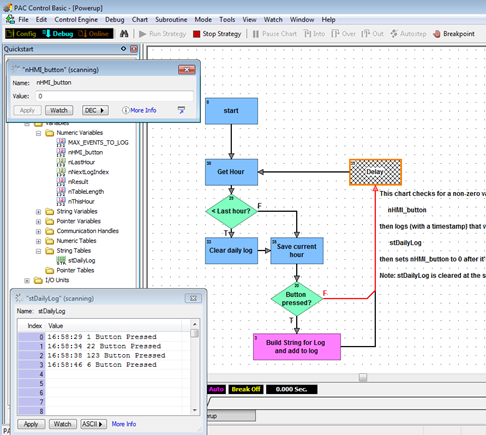
Task: Click the dock icon in nHMI_button dialog
Action: [x=181, y=110]
